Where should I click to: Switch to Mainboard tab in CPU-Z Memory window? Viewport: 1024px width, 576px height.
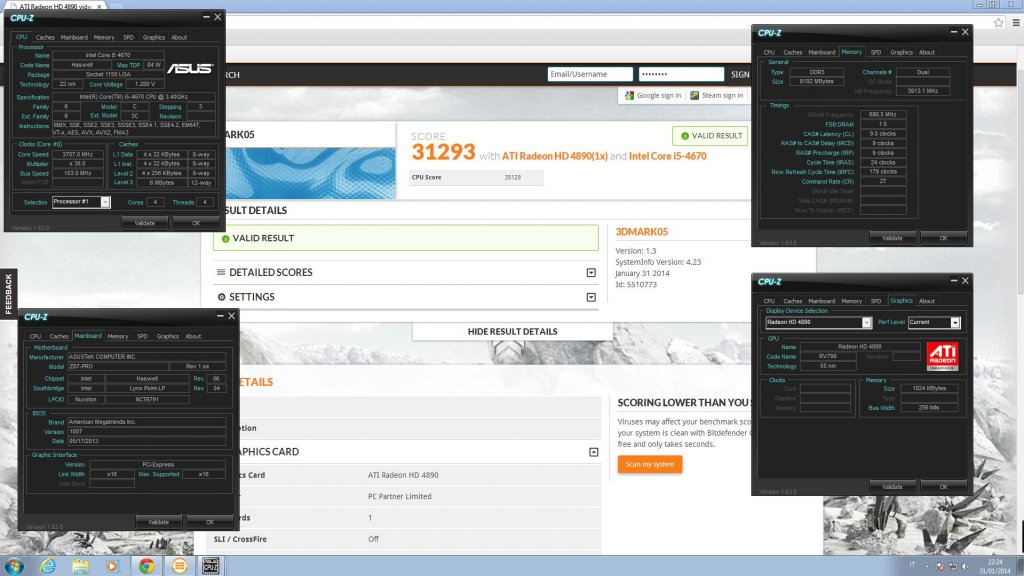(x=822, y=52)
